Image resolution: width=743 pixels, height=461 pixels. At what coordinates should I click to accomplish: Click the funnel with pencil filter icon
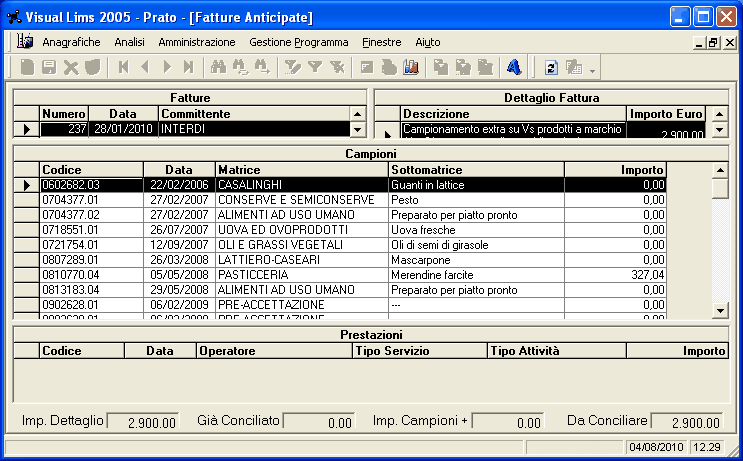coord(292,67)
